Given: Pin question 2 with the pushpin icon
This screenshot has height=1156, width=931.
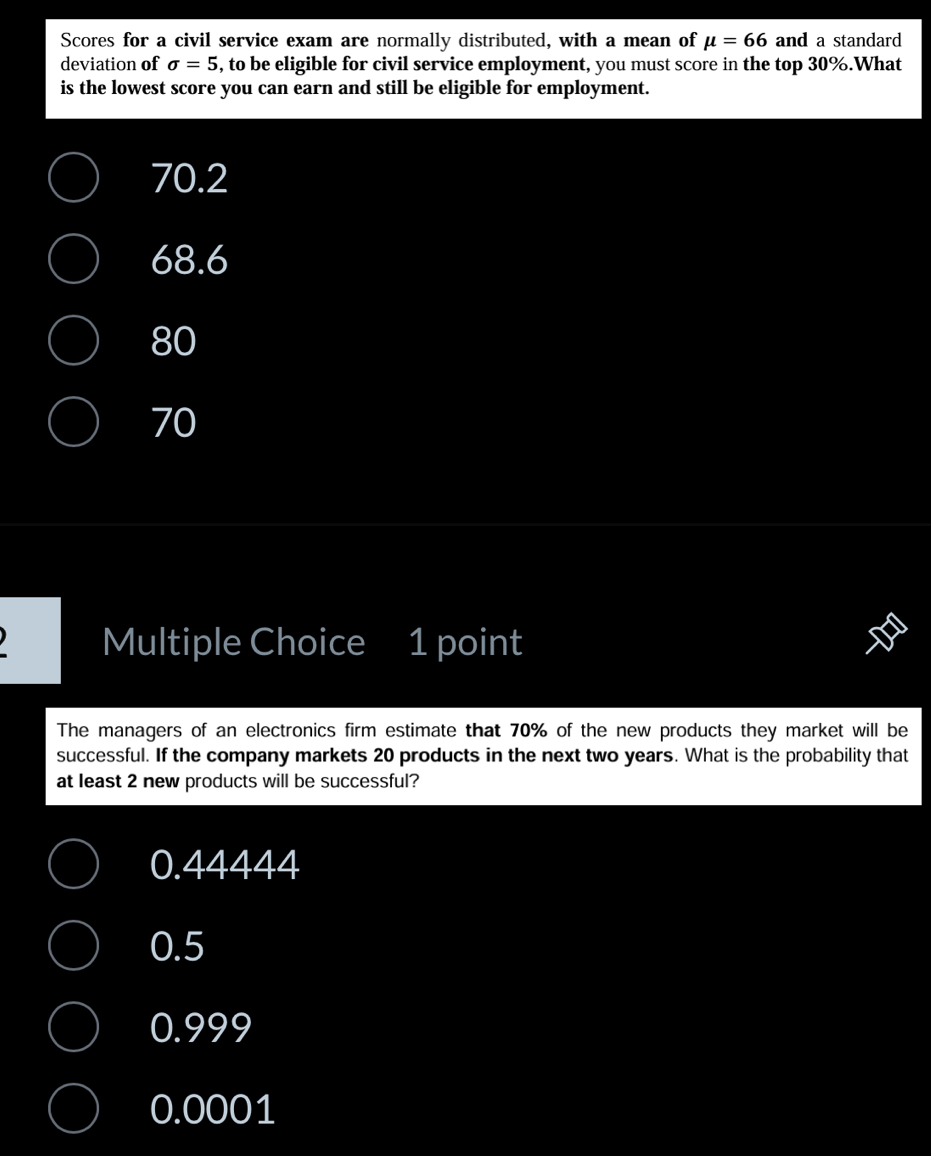Looking at the screenshot, I should [886, 633].
